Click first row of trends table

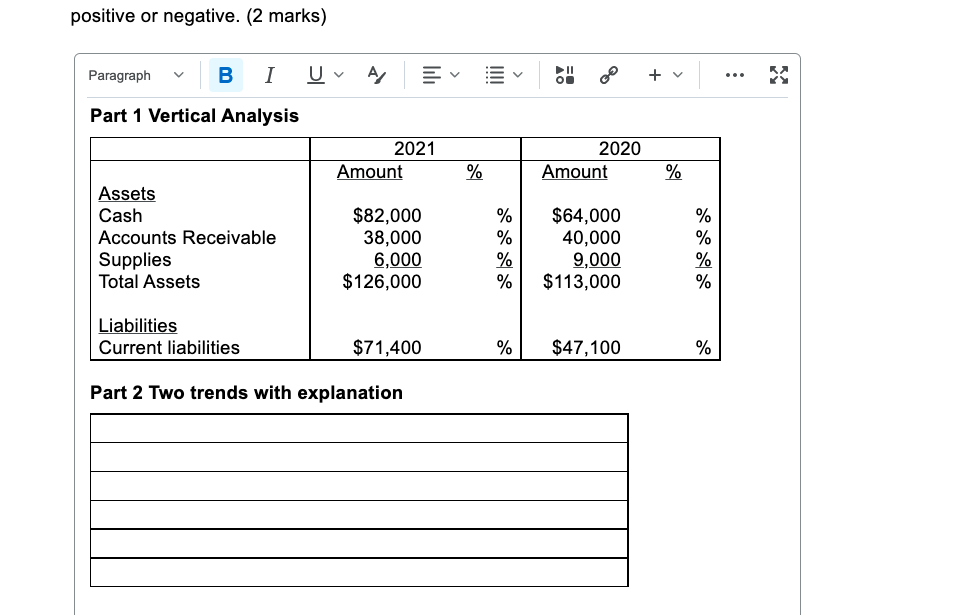[359, 428]
